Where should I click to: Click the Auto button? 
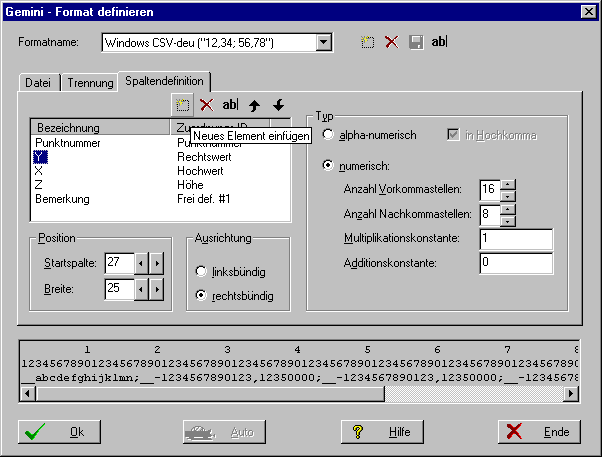point(224,432)
